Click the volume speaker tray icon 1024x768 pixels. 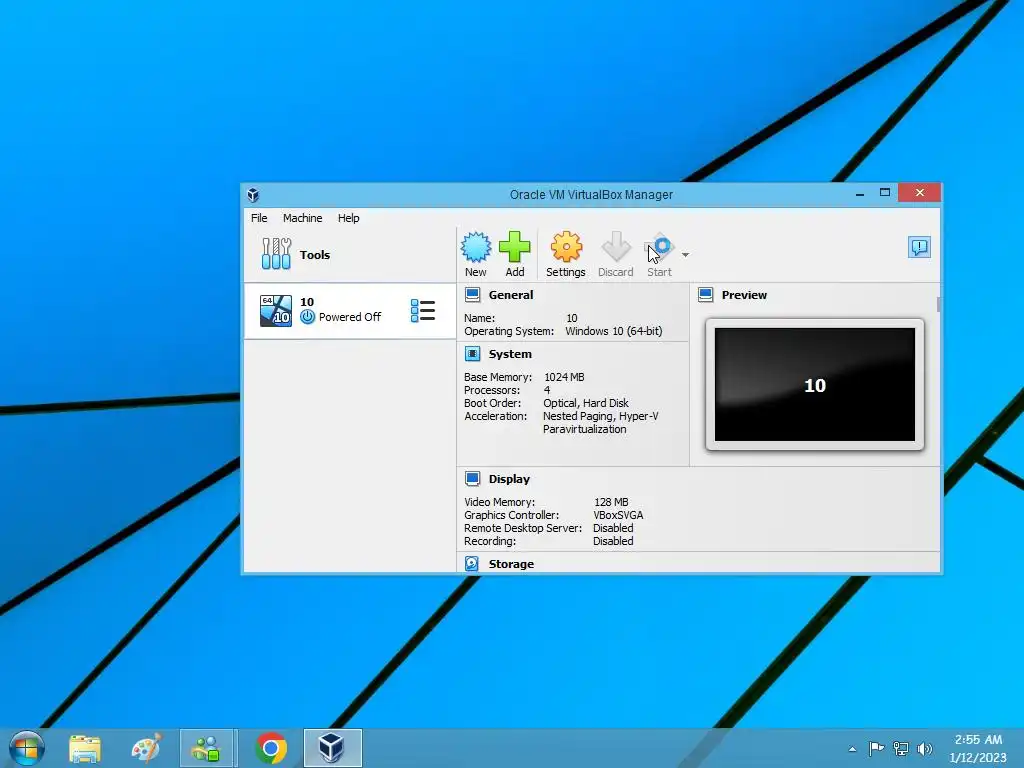(x=925, y=748)
